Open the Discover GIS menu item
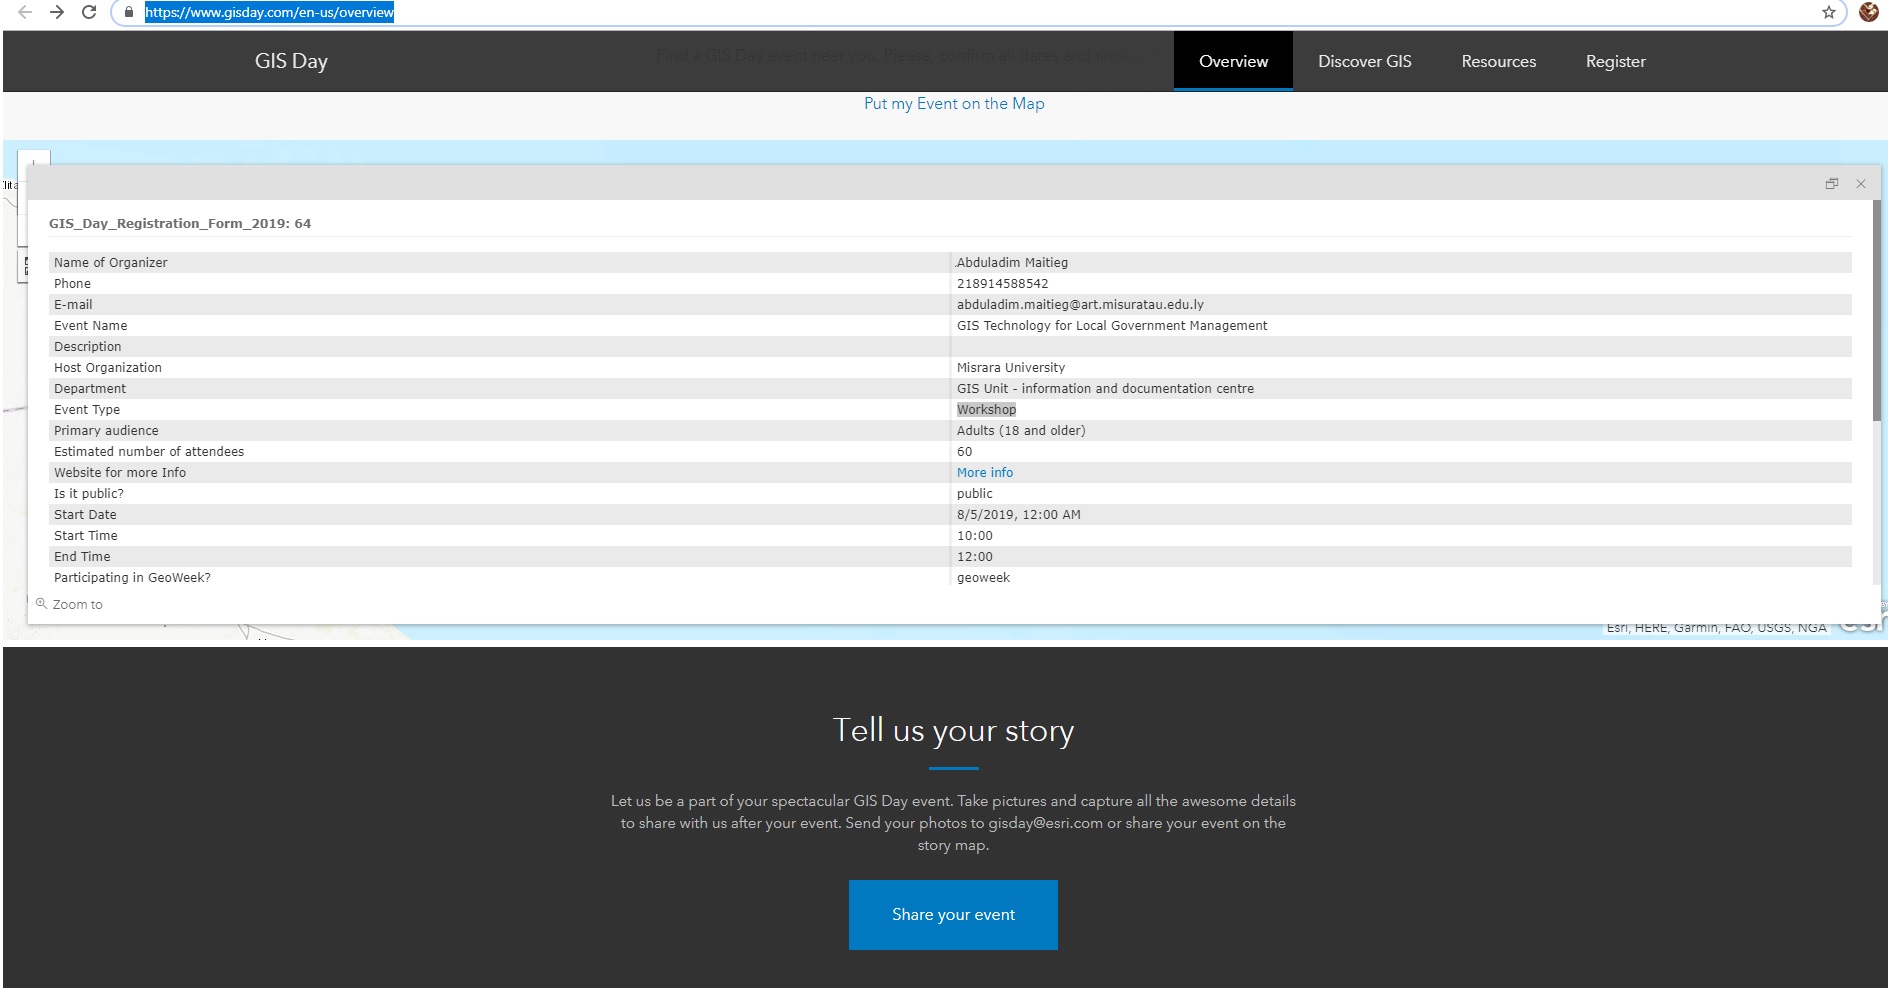 point(1364,61)
